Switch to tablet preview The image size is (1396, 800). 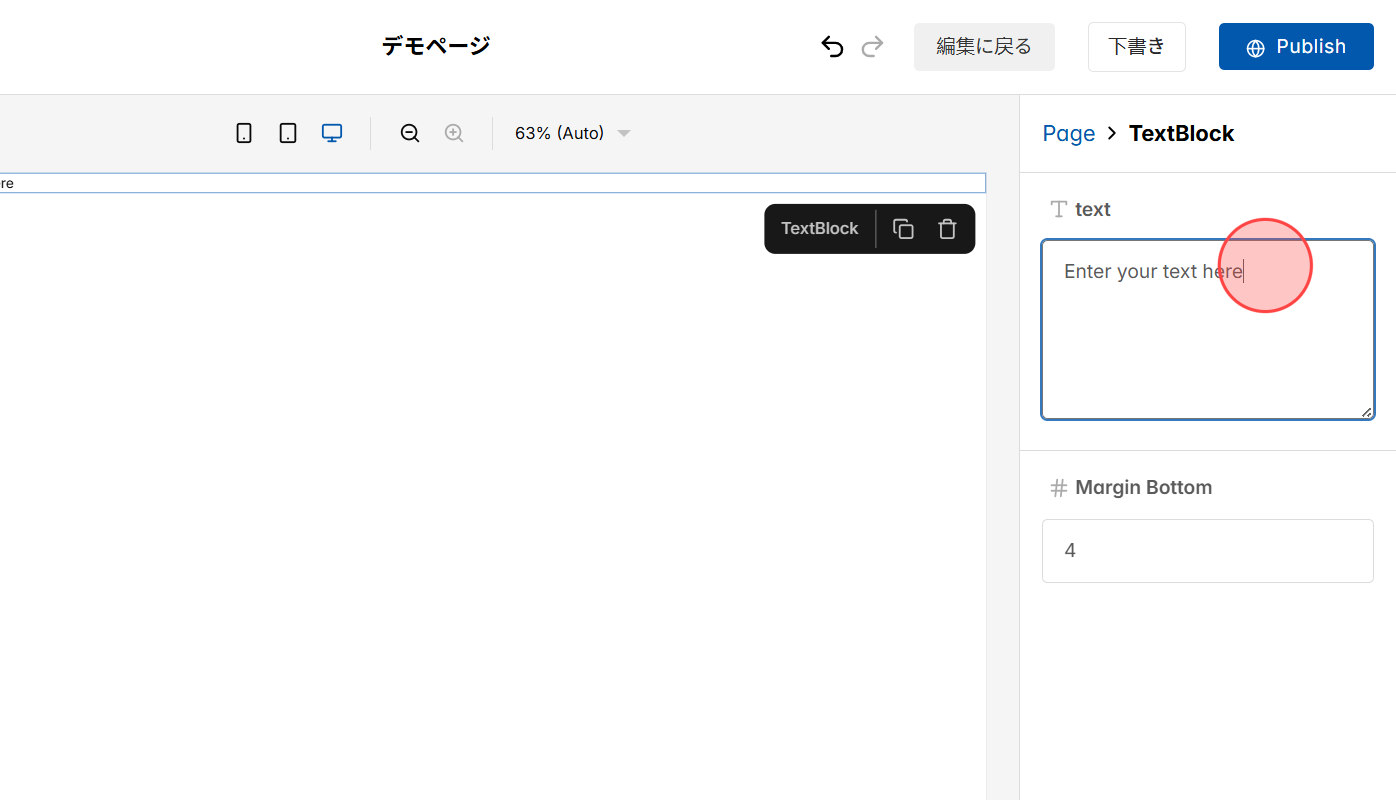coord(288,132)
